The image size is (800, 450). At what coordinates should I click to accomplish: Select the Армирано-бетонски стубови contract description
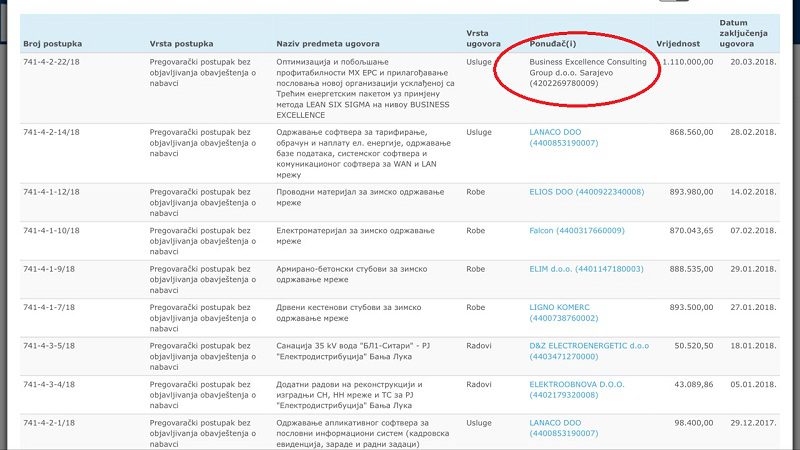(352, 274)
